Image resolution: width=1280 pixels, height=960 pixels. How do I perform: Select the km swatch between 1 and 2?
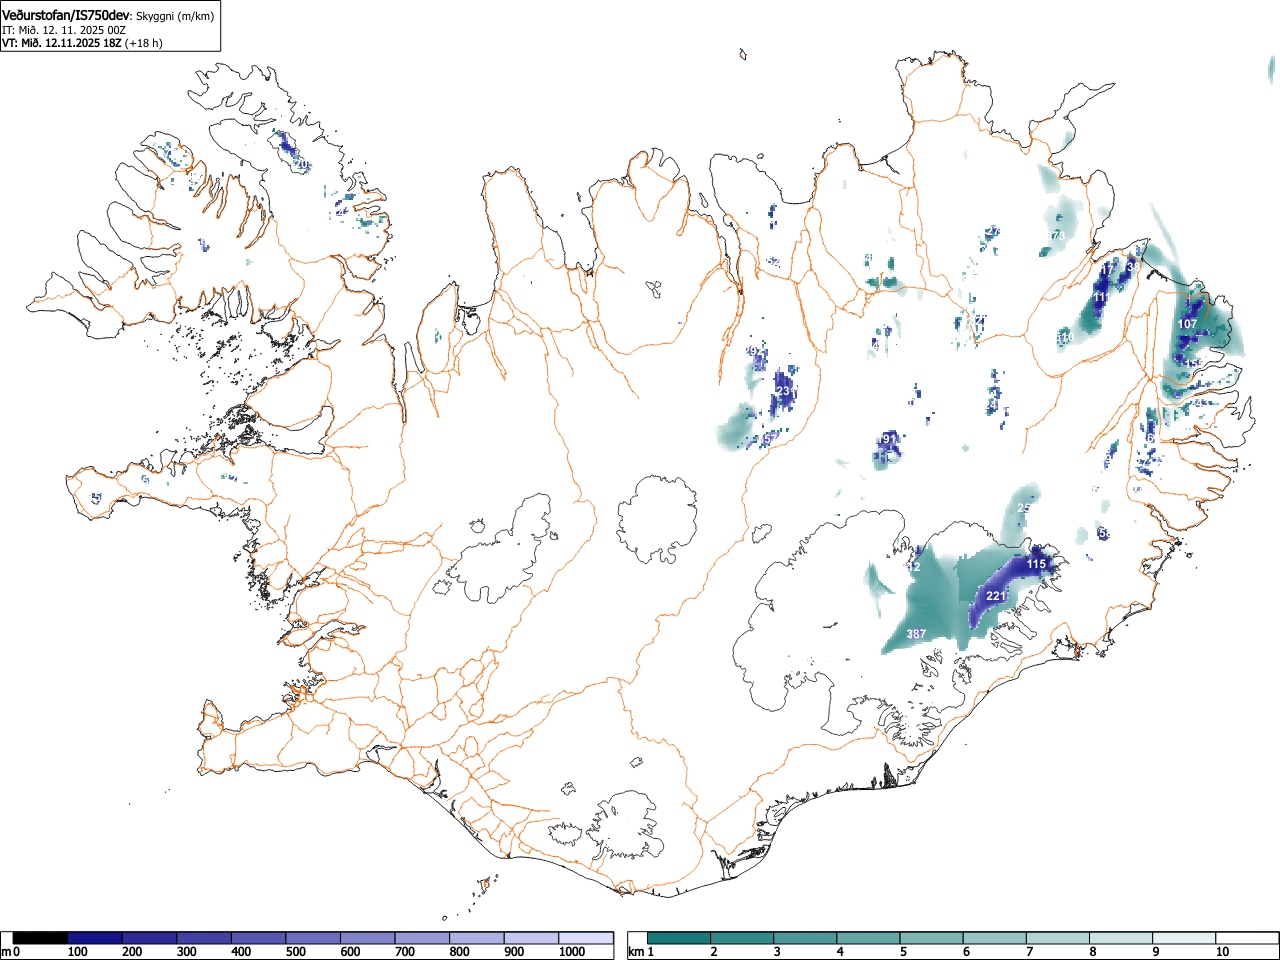coord(679,938)
